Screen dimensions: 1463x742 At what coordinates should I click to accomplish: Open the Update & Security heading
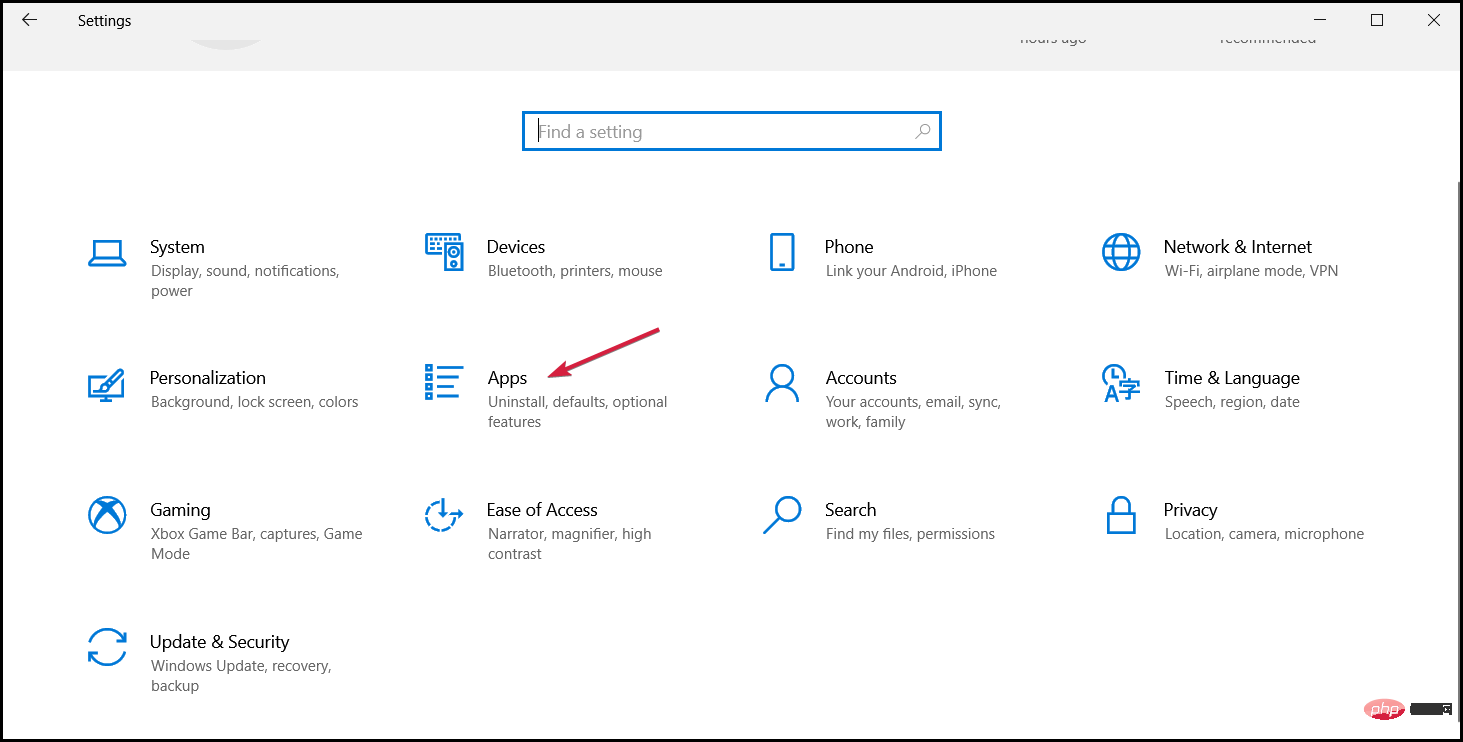pos(219,642)
